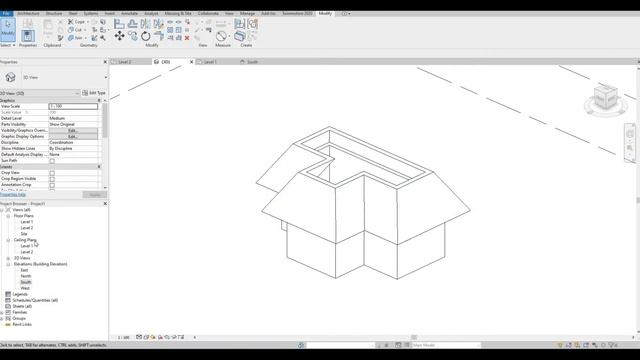Click the Schedules/Quantities icon in Project Browser
This screenshot has height=360, width=640.
[8, 300]
